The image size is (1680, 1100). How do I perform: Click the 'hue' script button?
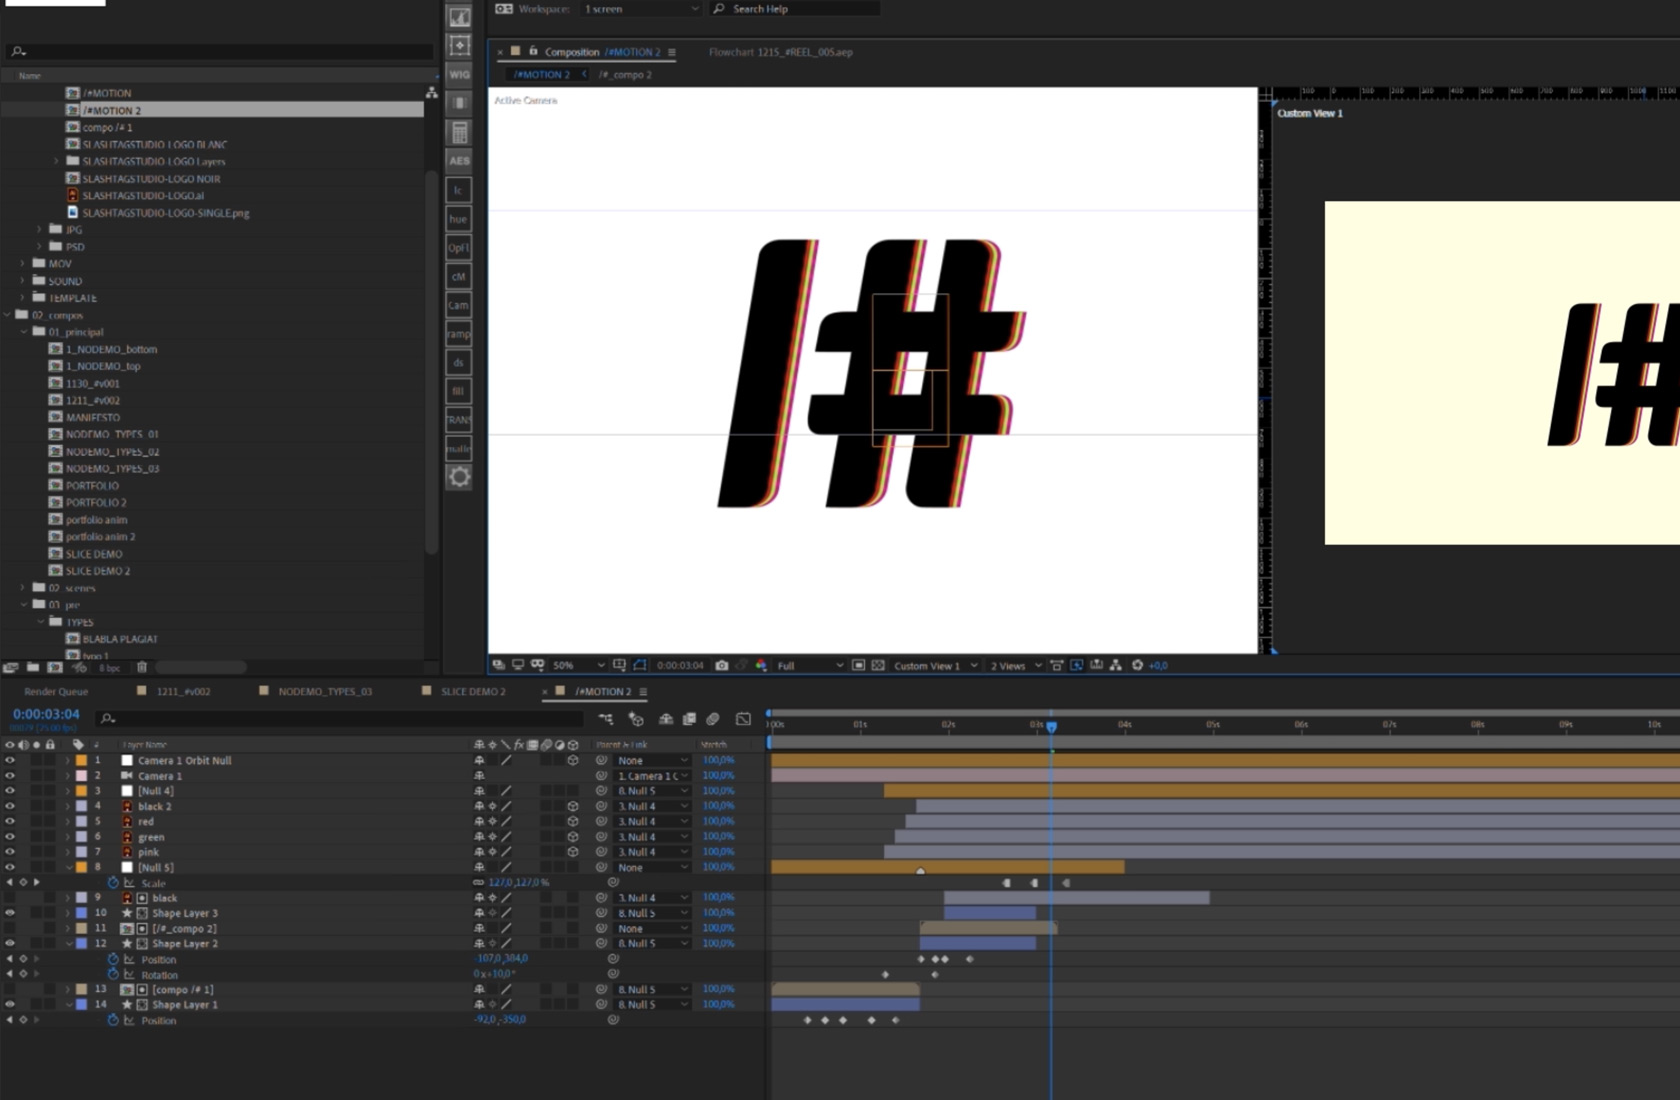pyautogui.click(x=458, y=219)
